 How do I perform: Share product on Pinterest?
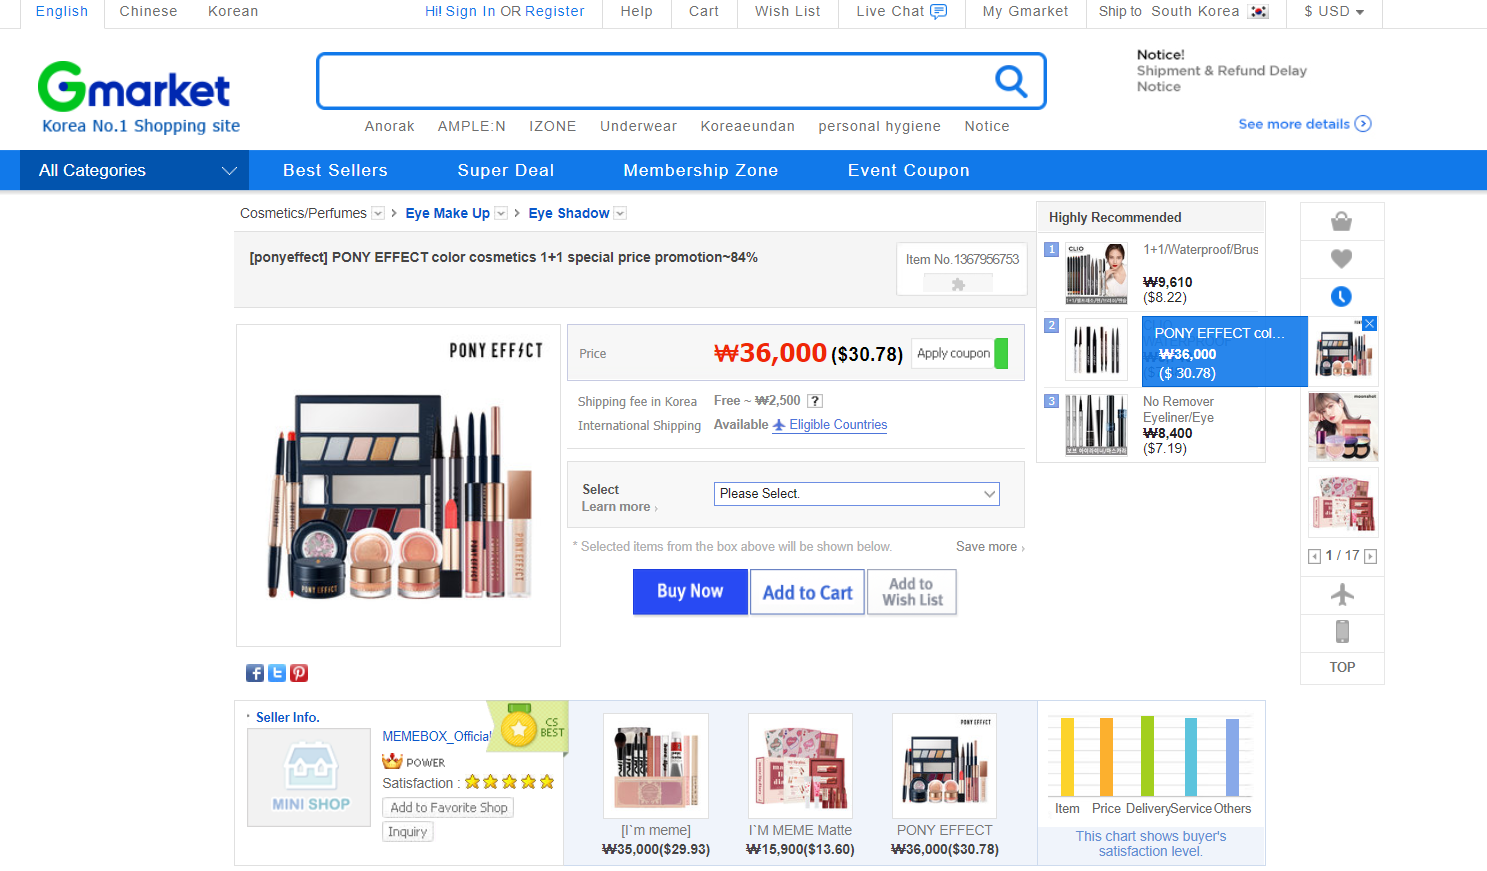[x=299, y=673]
